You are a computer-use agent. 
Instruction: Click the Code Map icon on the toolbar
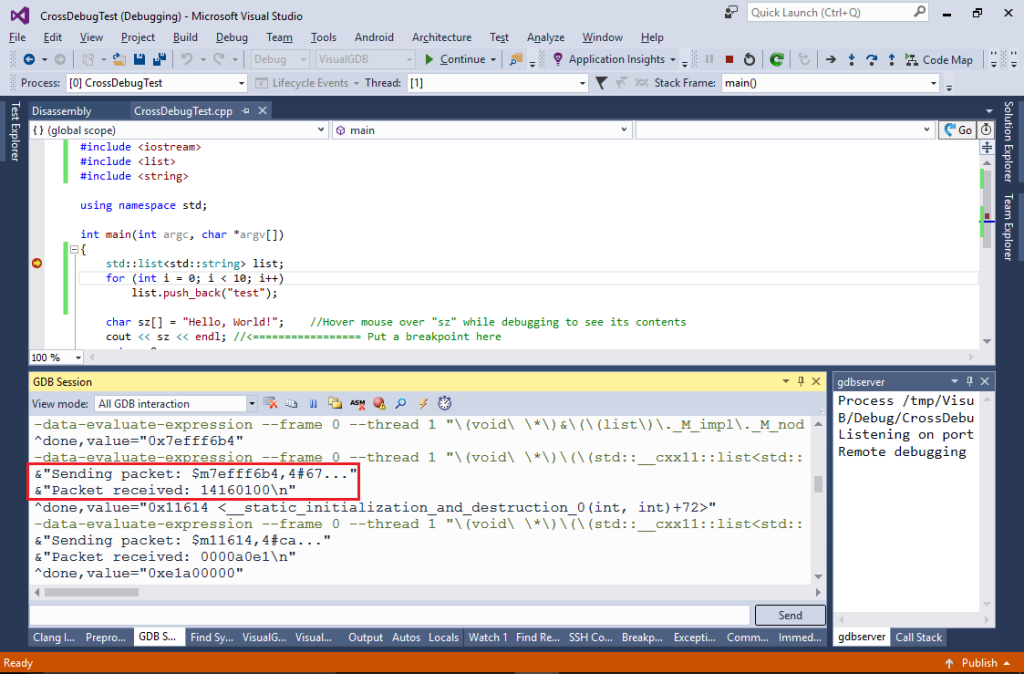point(913,60)
